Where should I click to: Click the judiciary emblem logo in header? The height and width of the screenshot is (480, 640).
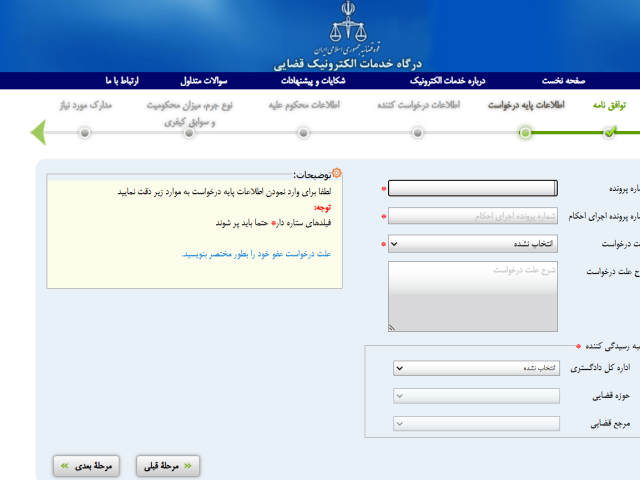(342, 20)
